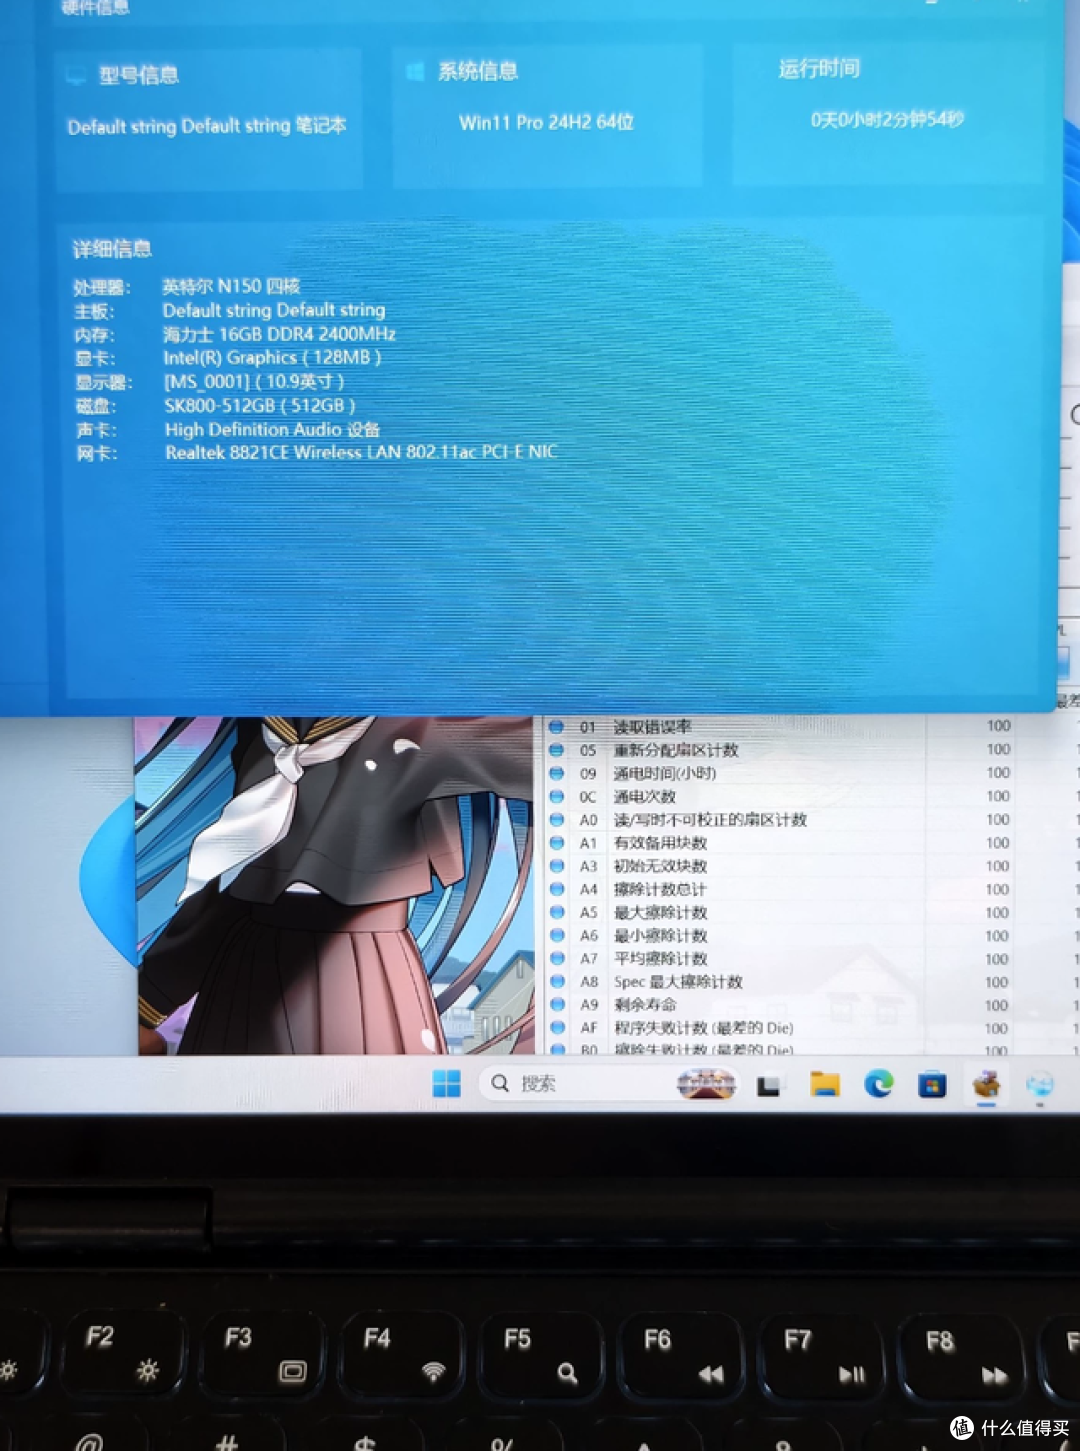
Task: Click the 系统信息 panel heading
Action: (478, 71)
